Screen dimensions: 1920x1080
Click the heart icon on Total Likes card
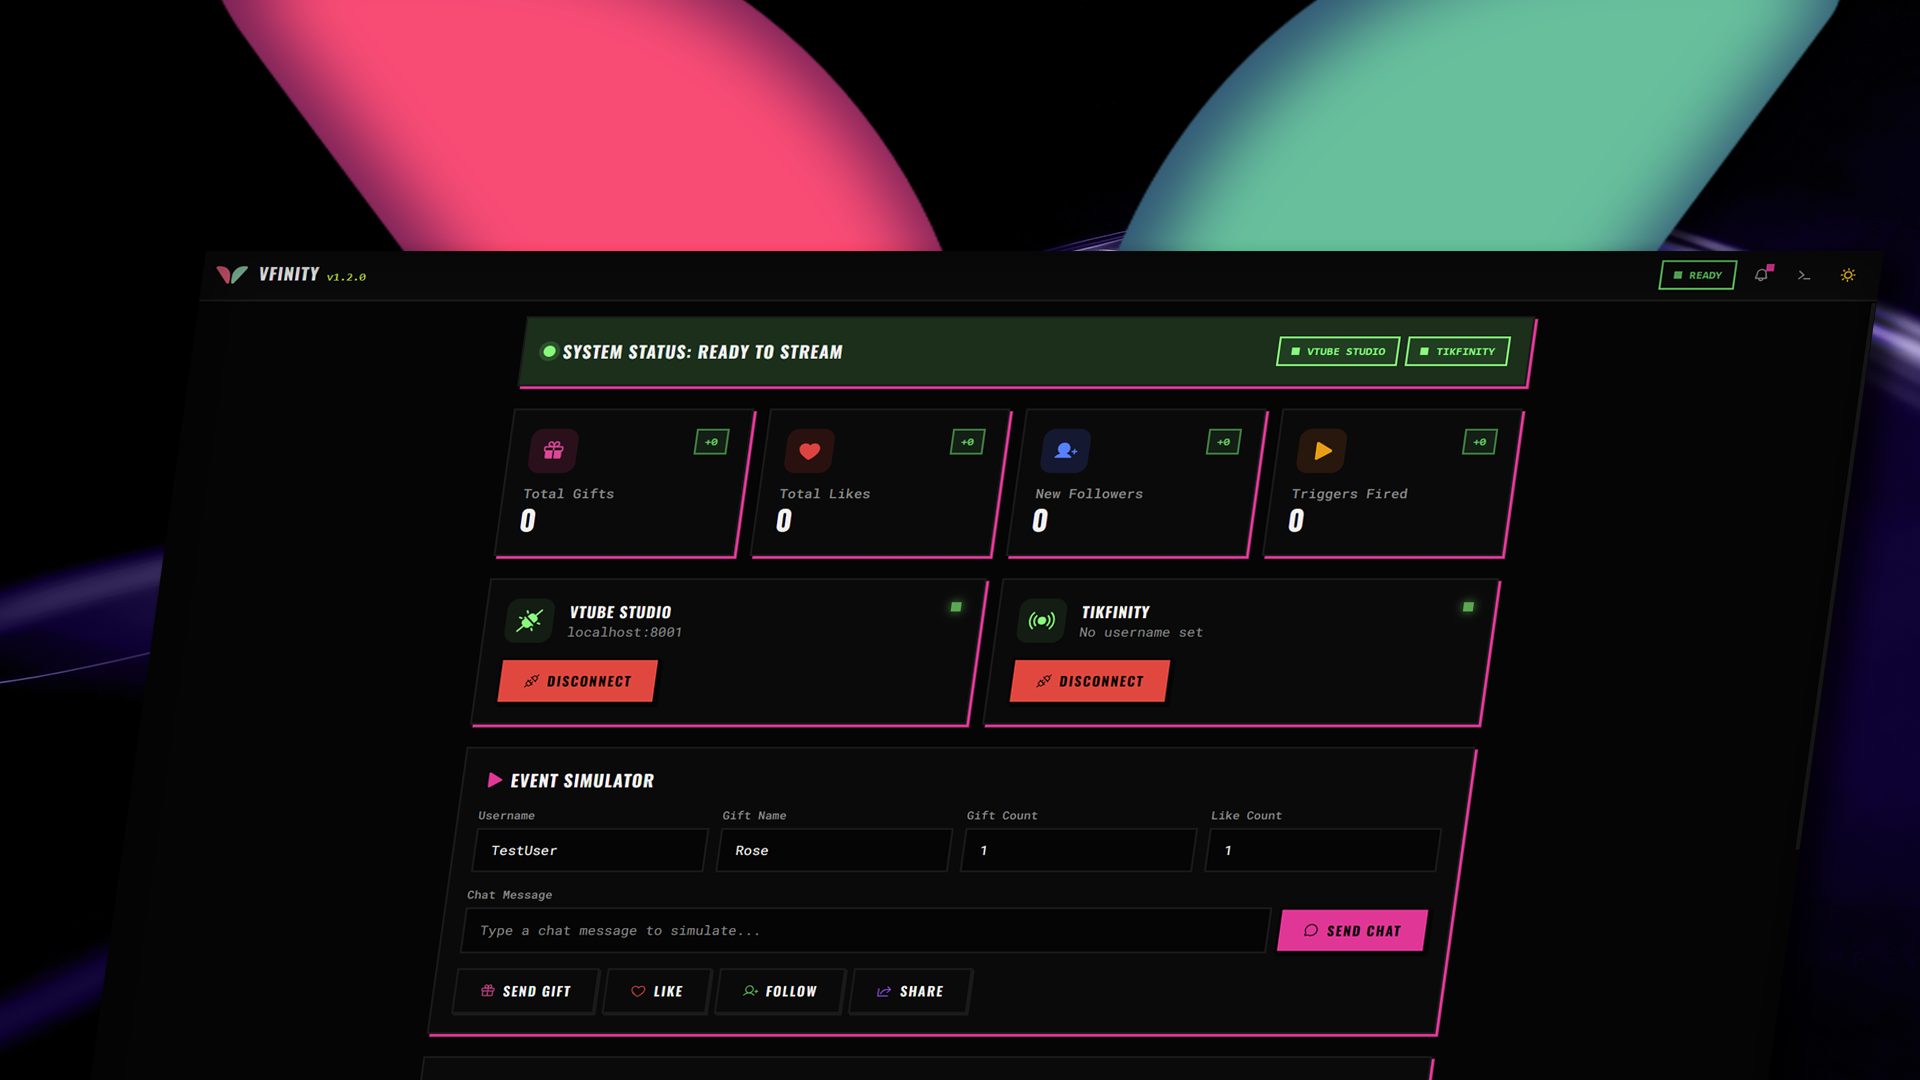810,451
